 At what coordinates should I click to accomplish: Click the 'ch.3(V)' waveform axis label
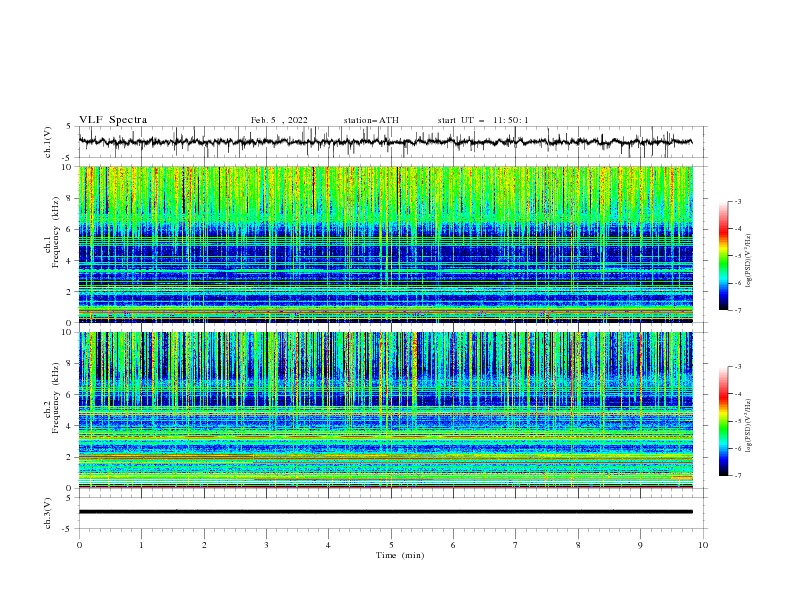click(48, 513)
